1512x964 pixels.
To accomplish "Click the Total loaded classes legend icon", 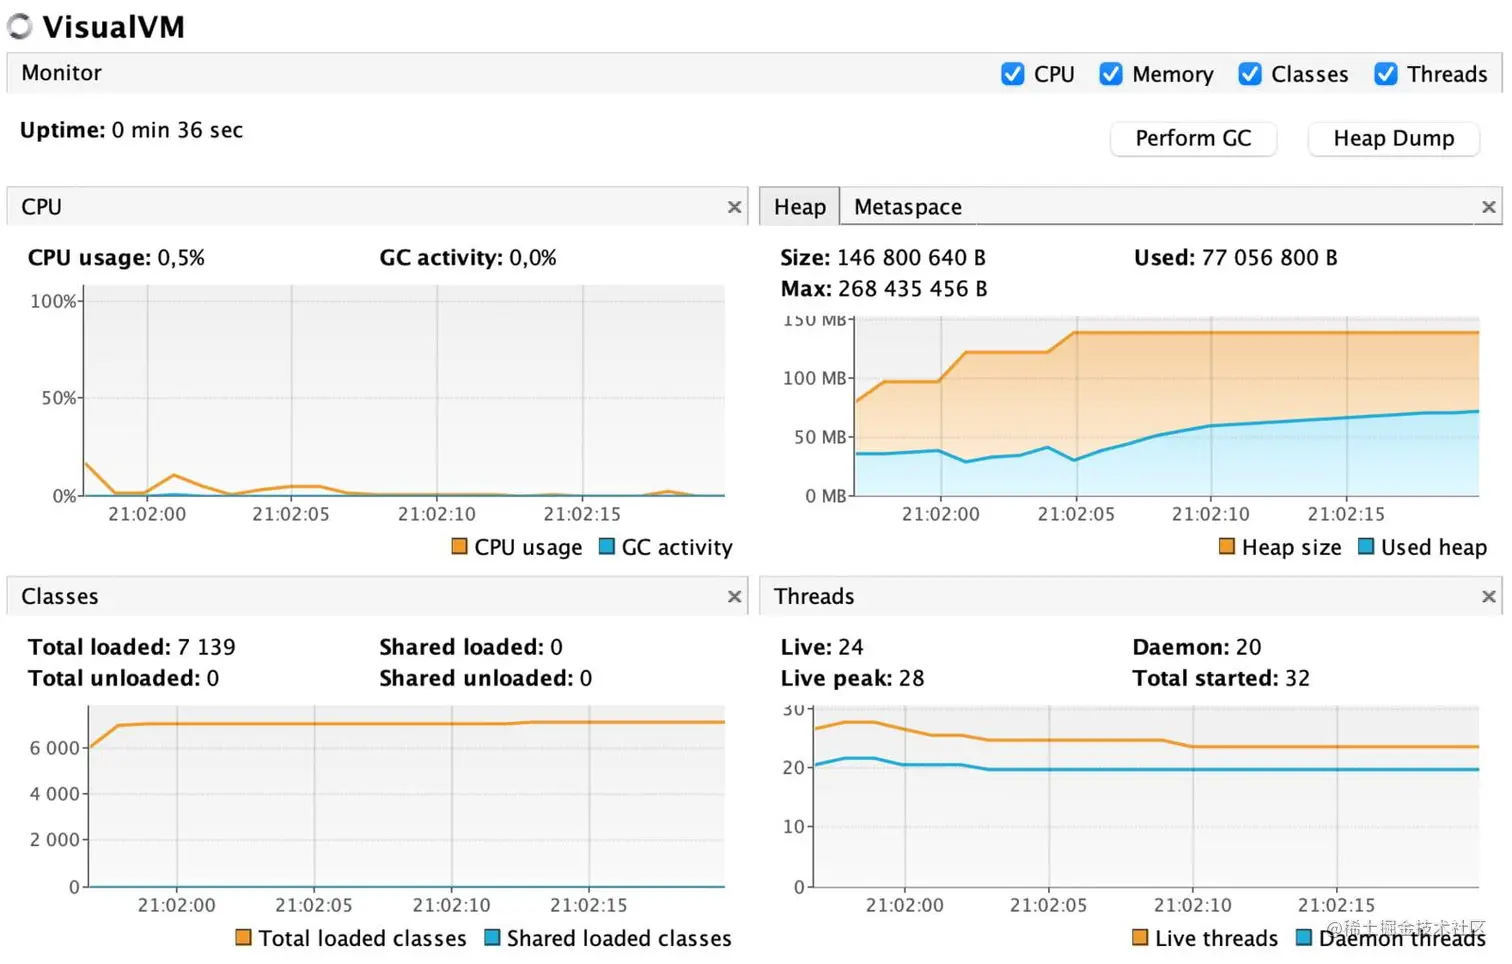I will click(x=243, y=938).
